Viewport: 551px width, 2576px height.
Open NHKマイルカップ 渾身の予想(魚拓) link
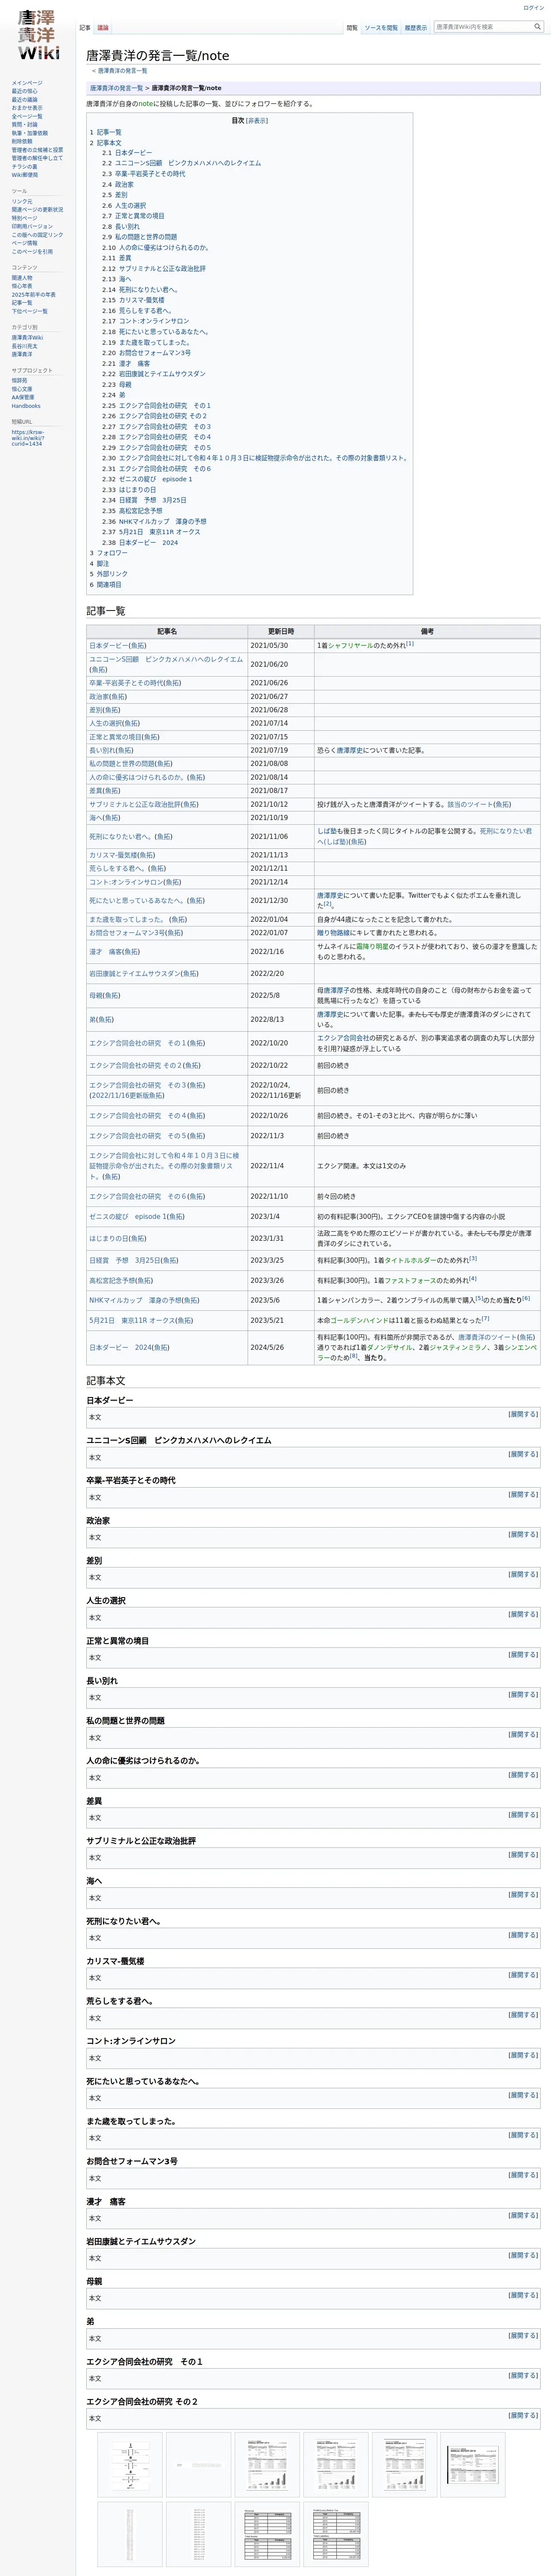pyautogui.click(x=144, y=1301)
